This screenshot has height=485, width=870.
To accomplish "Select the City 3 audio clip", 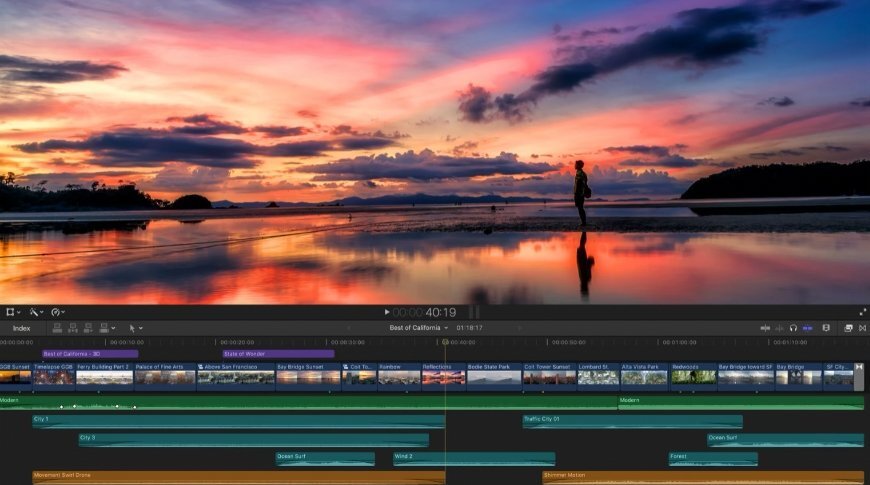I will (254, 440).
